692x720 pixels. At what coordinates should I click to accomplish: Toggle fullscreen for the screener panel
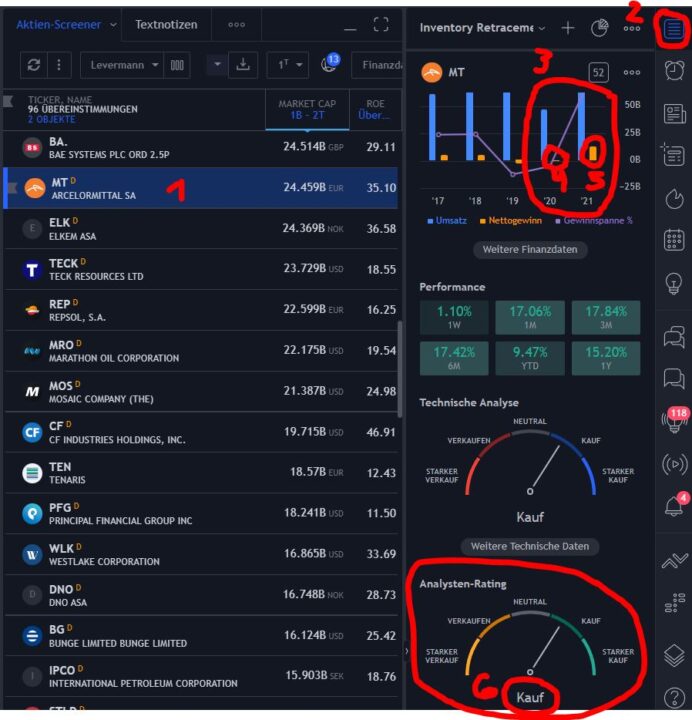point(381,25)
